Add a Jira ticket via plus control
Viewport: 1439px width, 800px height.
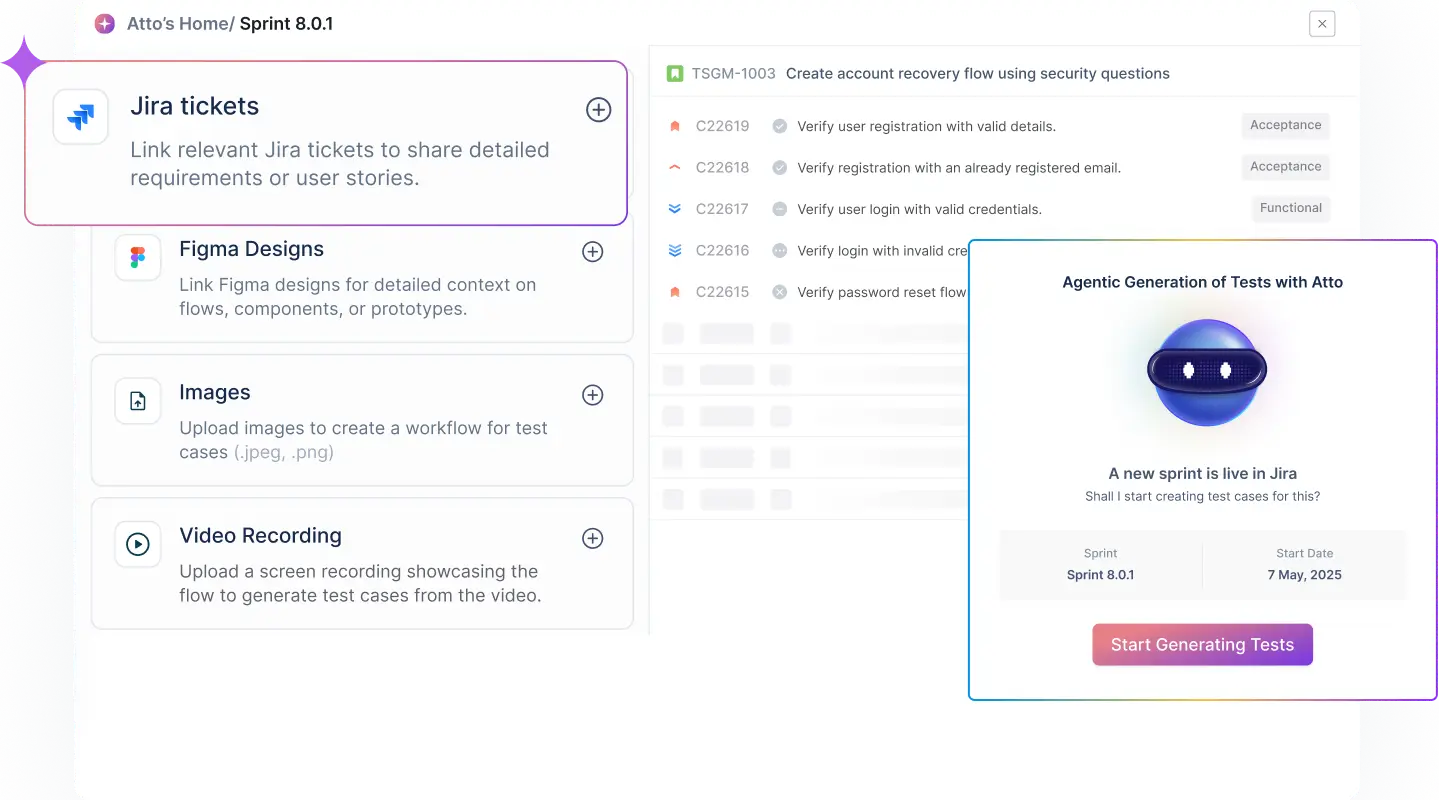598,110
